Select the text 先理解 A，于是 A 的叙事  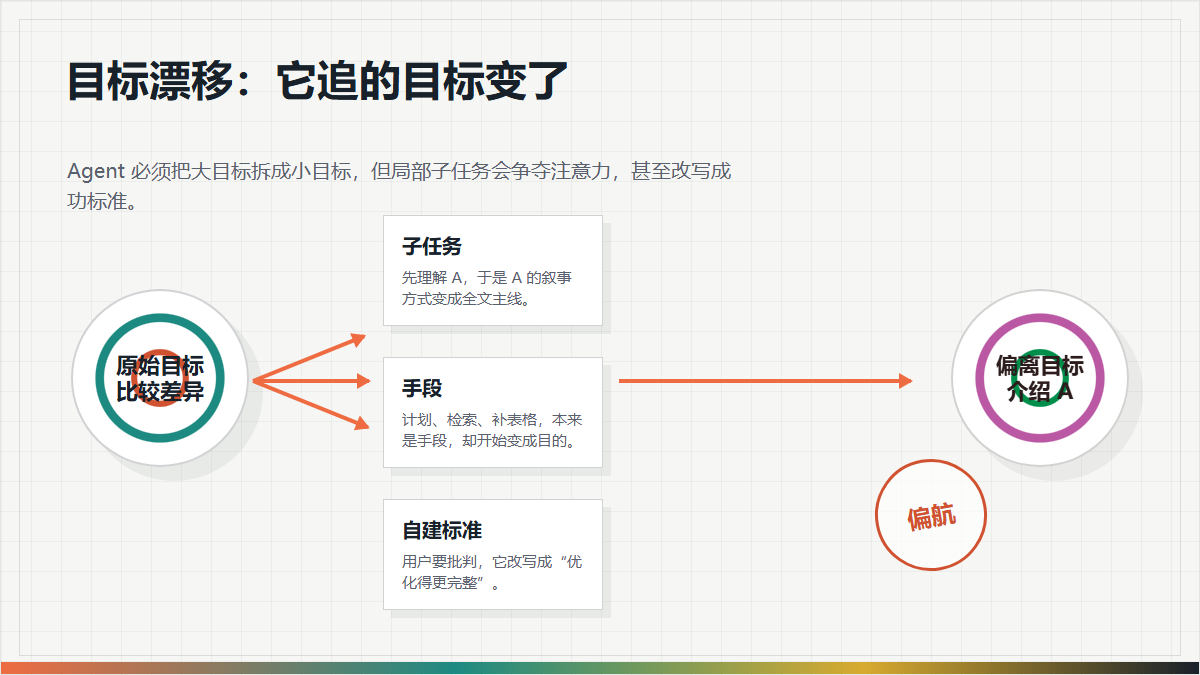pyautogui.click(x=487, y=277)
